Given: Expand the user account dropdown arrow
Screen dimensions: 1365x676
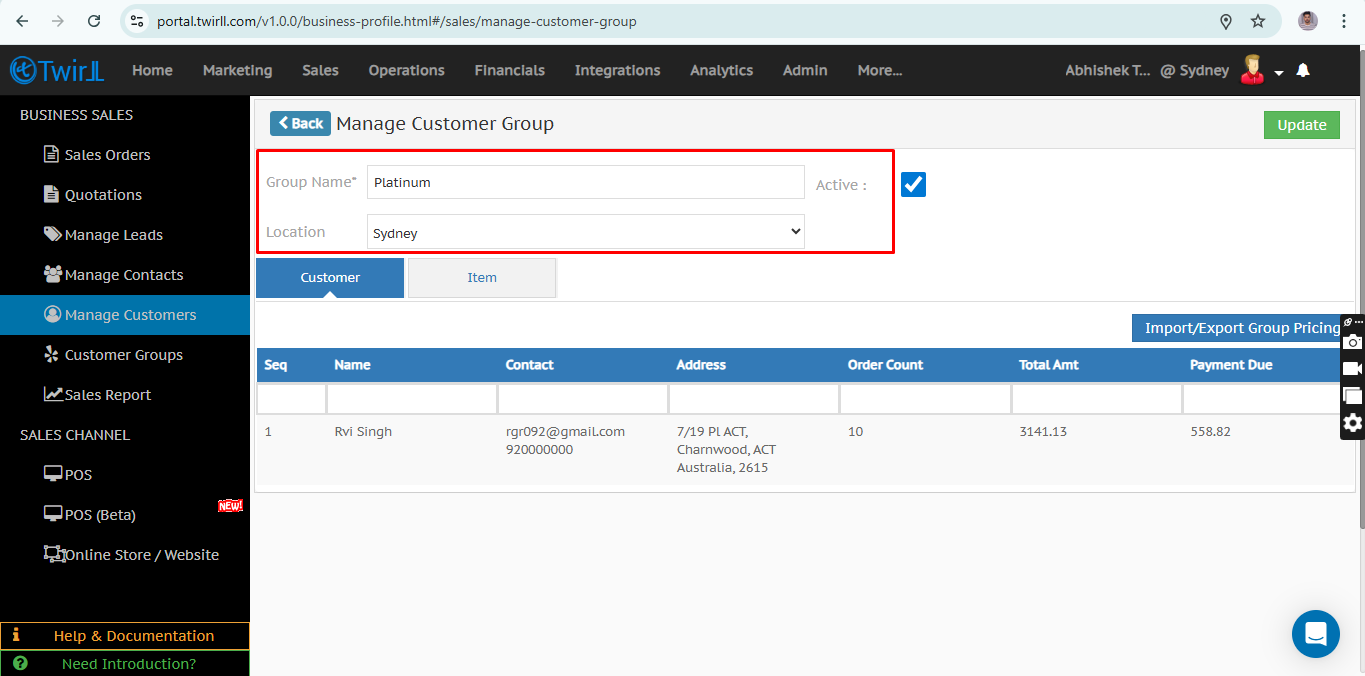Looking at the screenshot, I should click(1279, 73).
